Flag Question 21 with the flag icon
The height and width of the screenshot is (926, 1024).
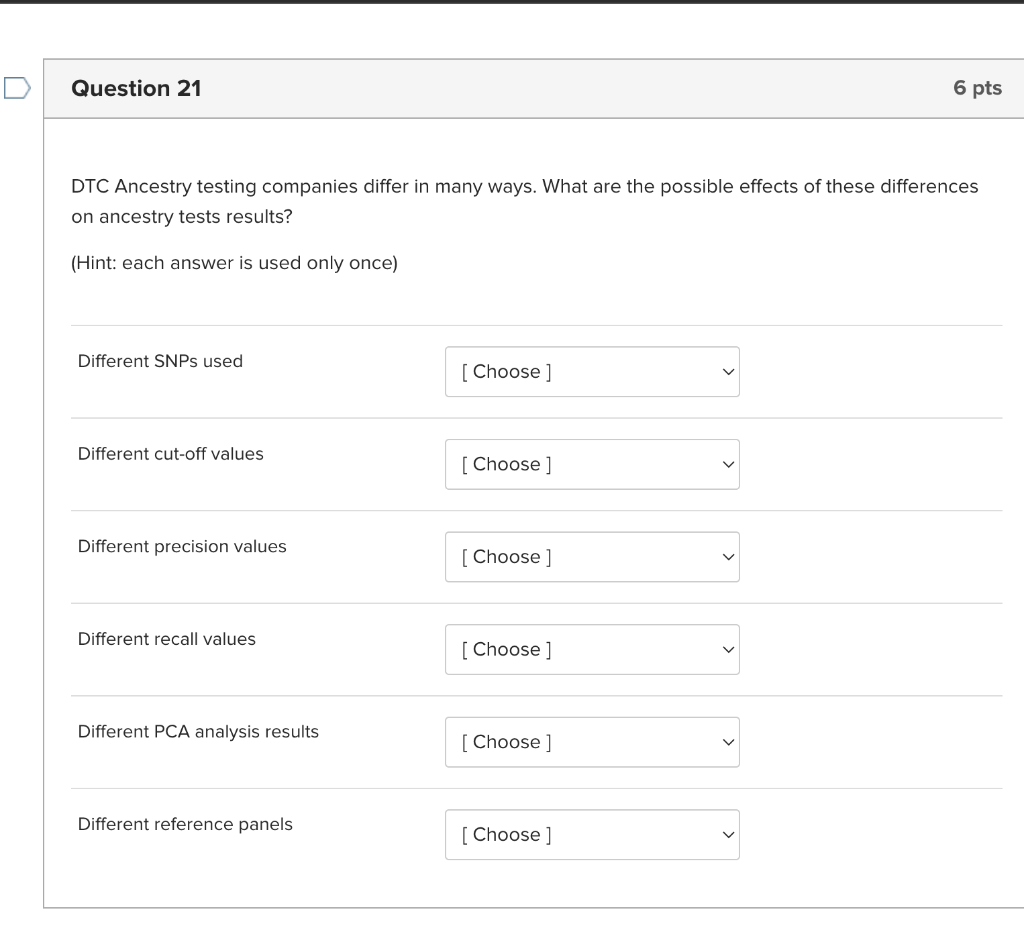click(16, 89)
